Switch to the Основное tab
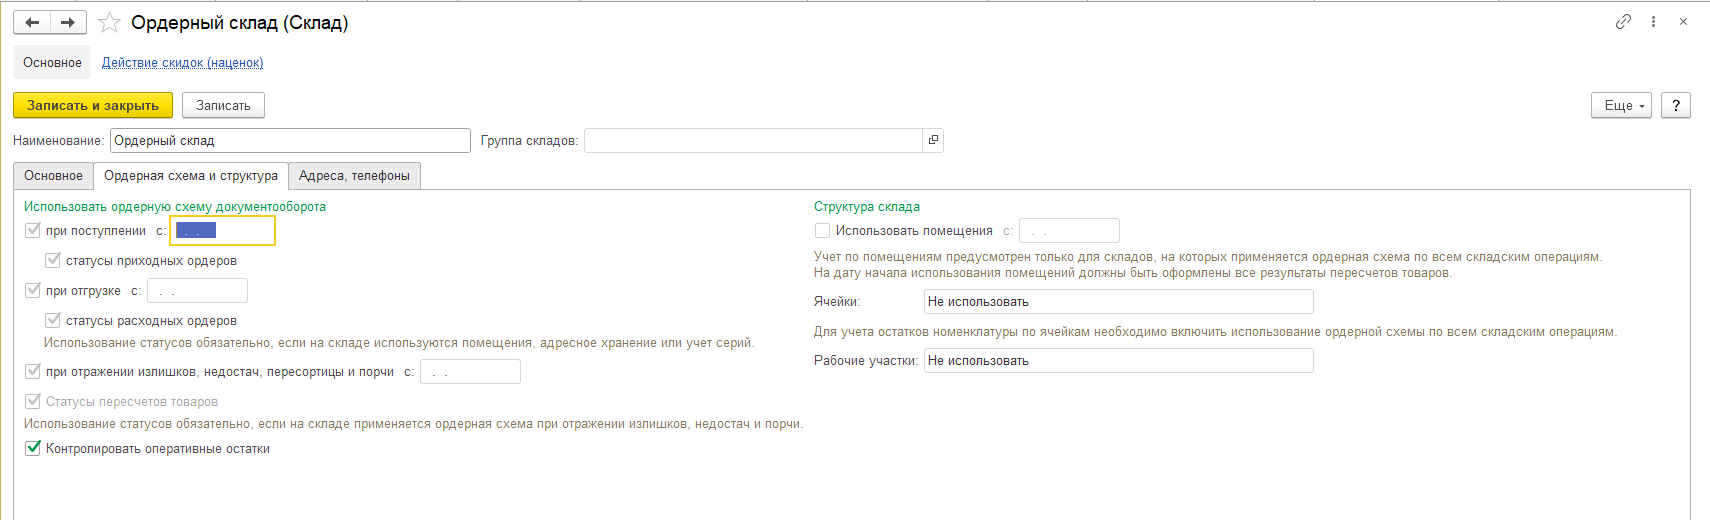This screenshot has width=1710, height=520. coord(53,175)
